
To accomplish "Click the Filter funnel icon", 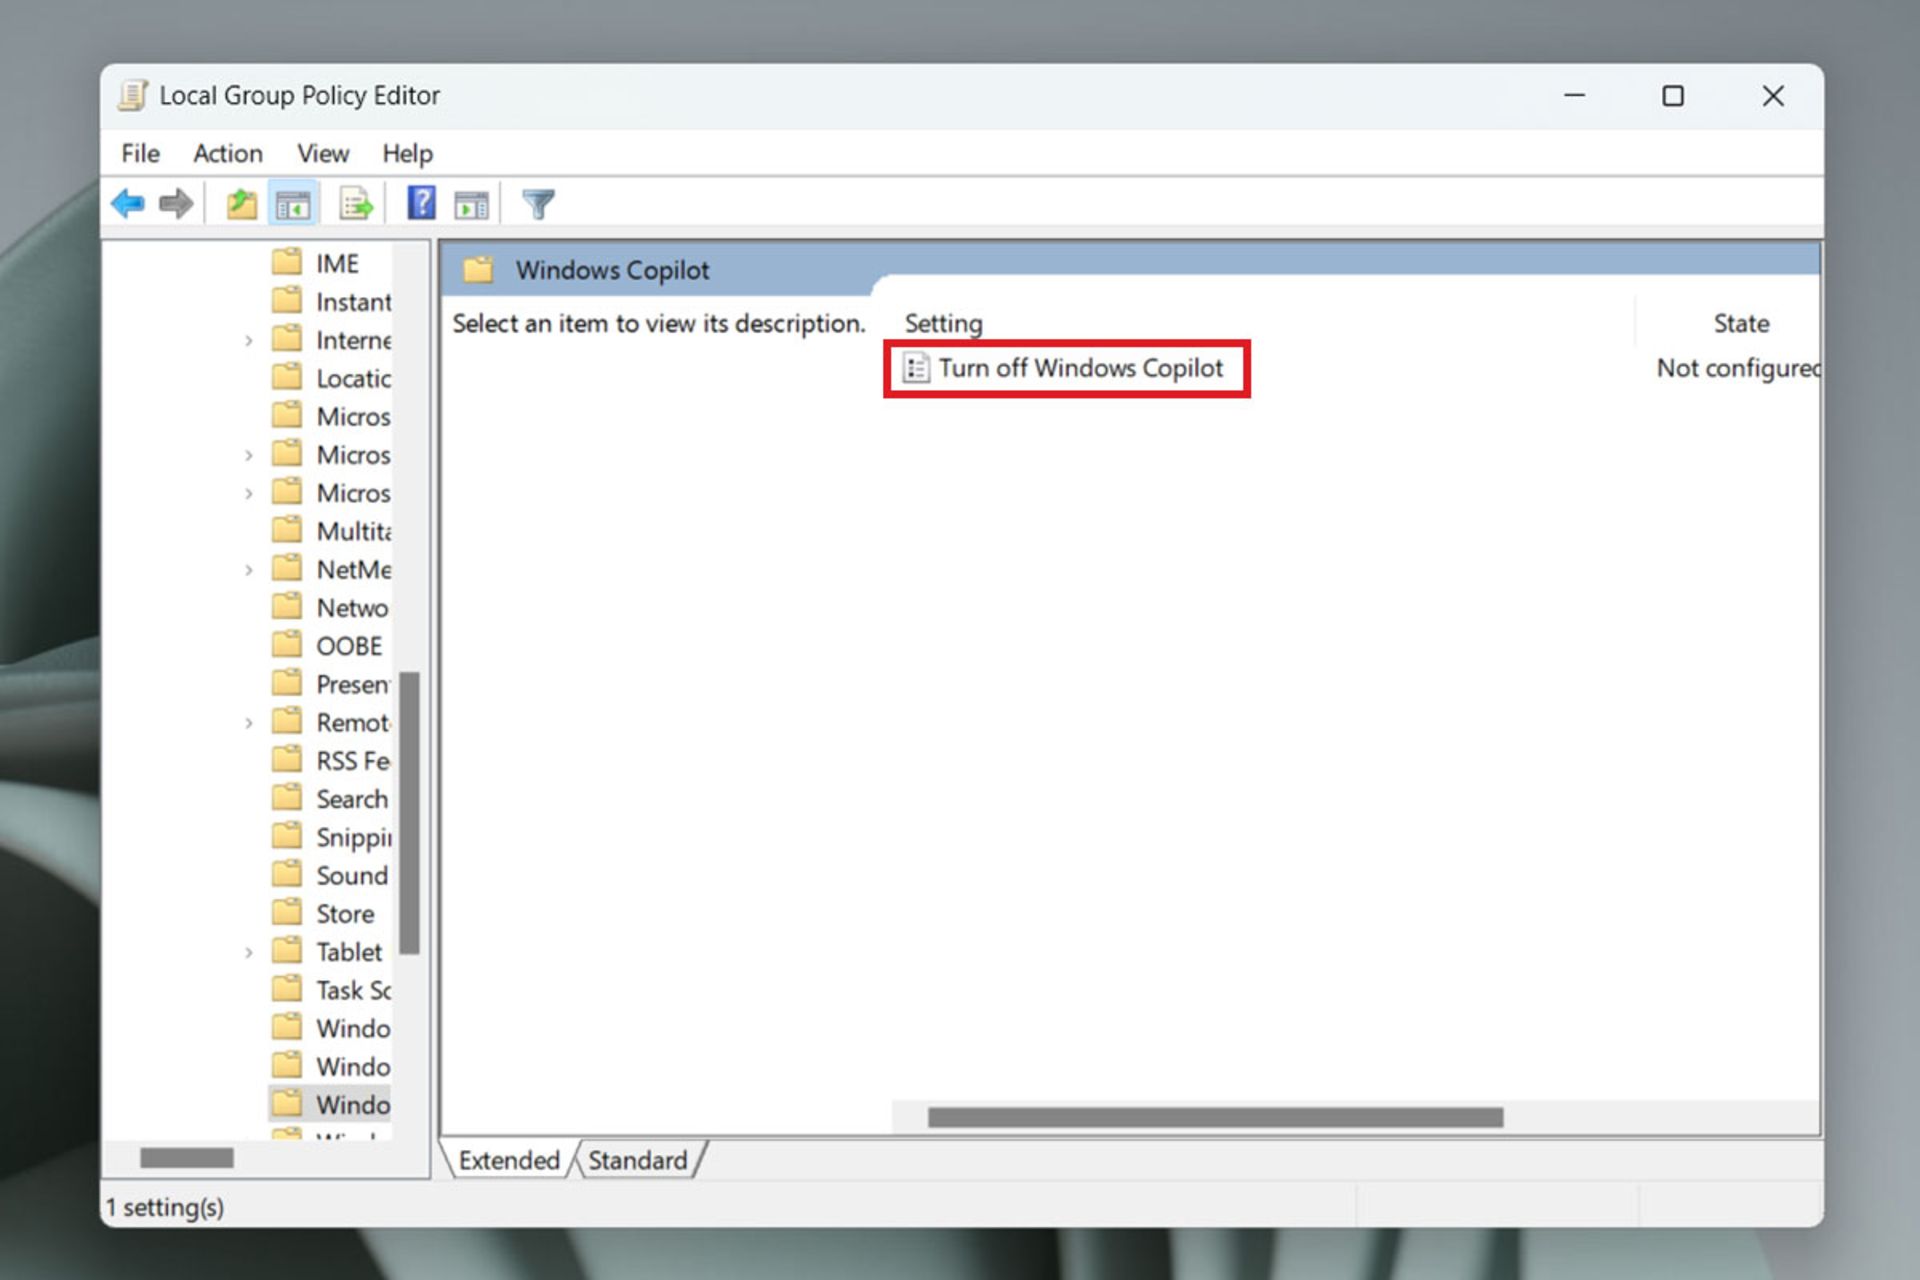I will (x=538, y=204).
